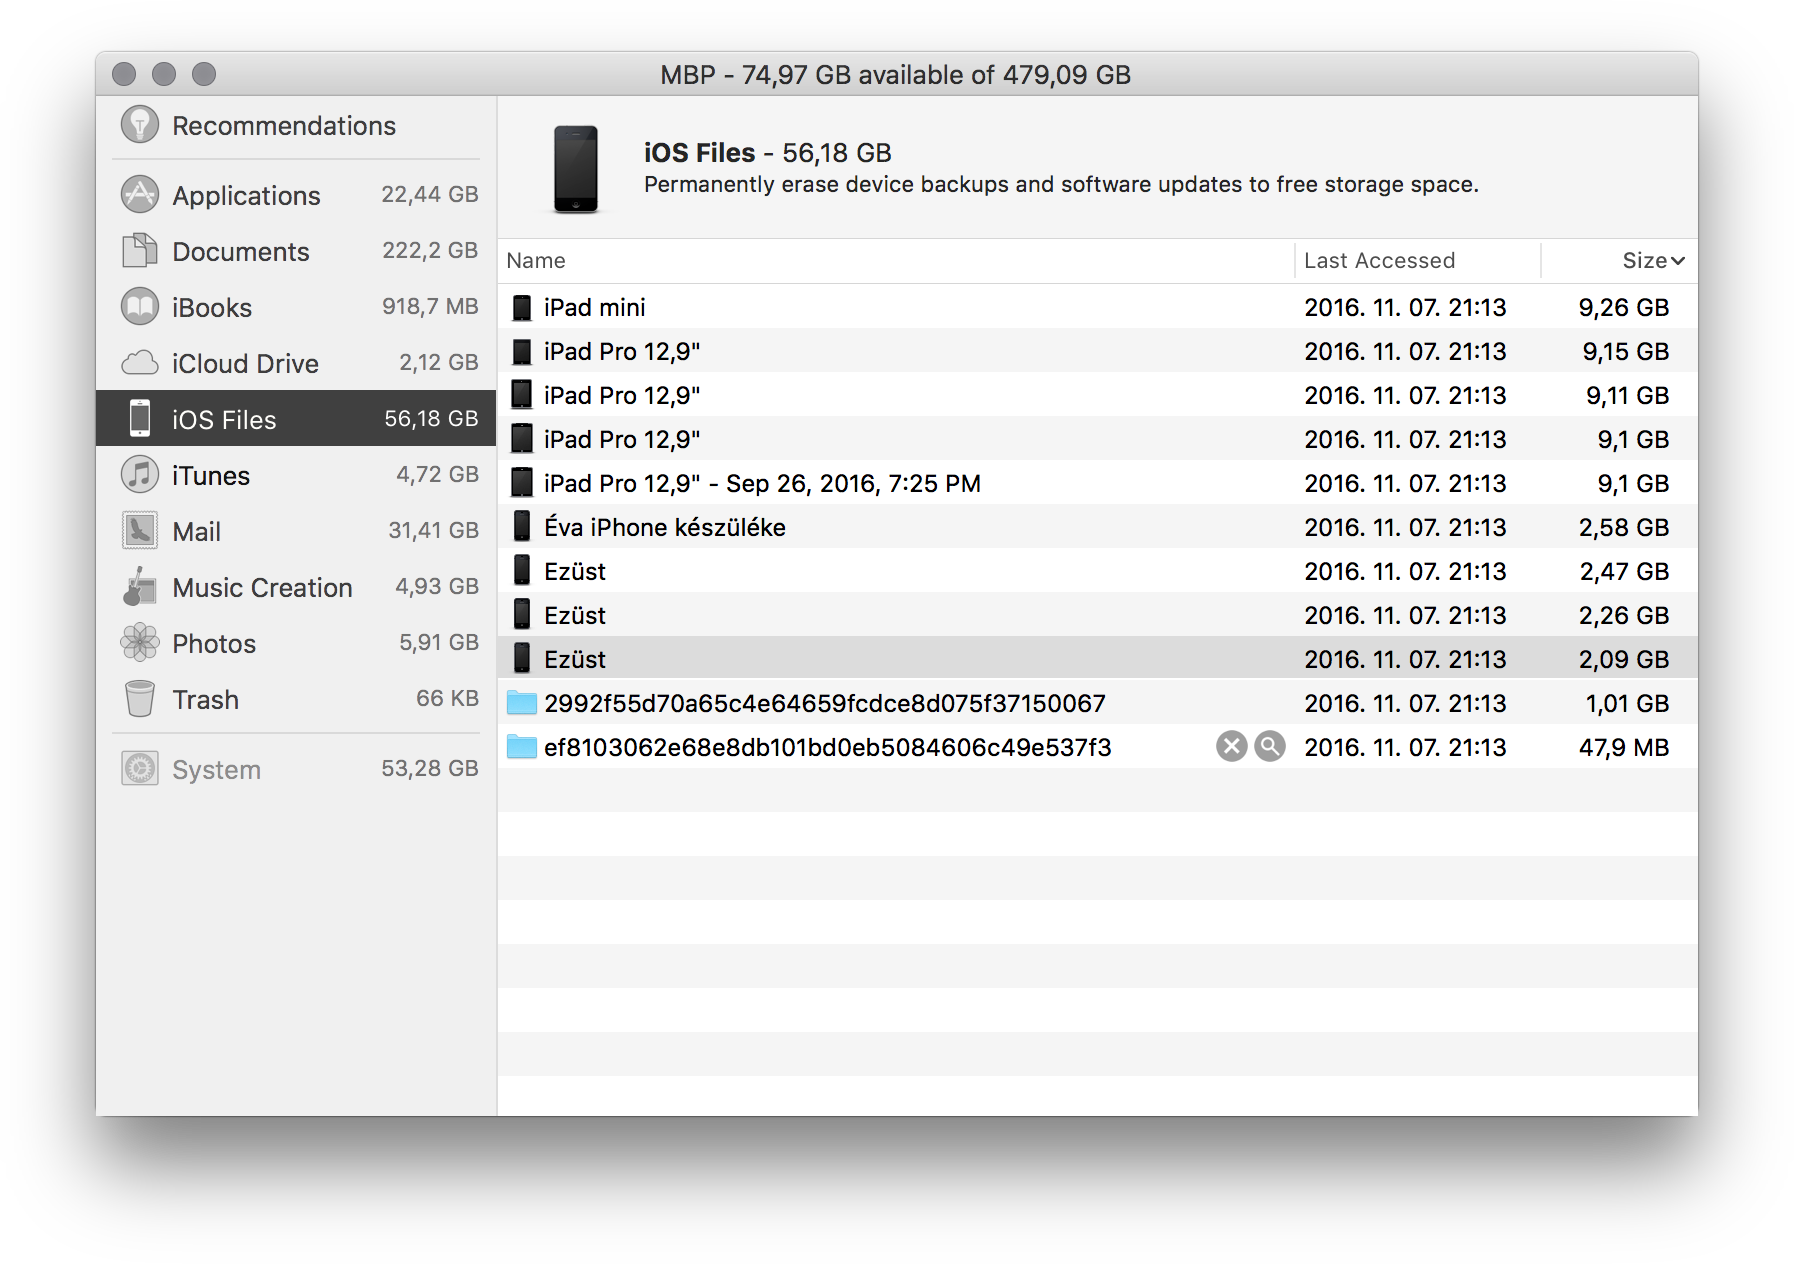
Task: Click the Music Creation guitar icon
Action: tap(140, 586)
